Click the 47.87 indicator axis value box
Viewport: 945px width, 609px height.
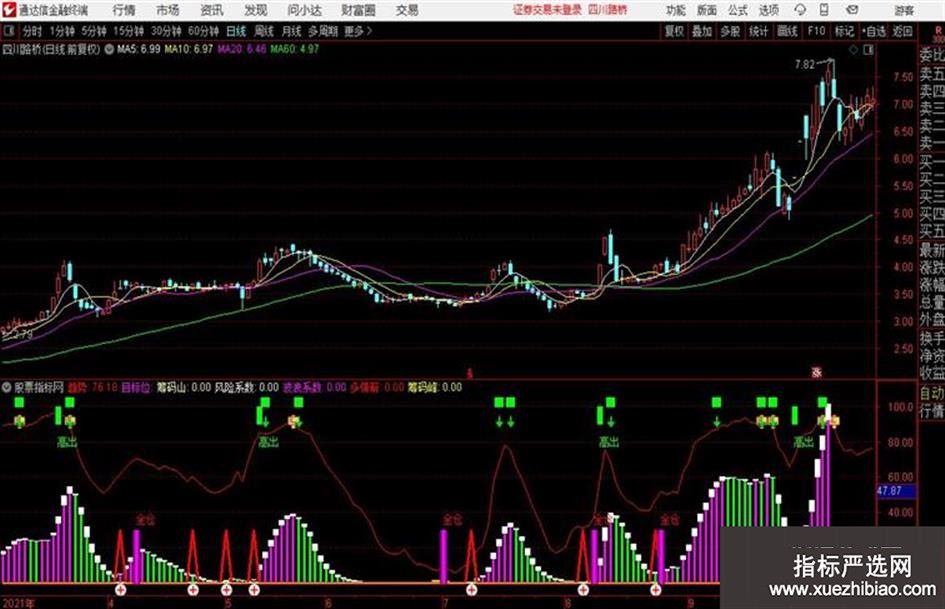(896, 491)
